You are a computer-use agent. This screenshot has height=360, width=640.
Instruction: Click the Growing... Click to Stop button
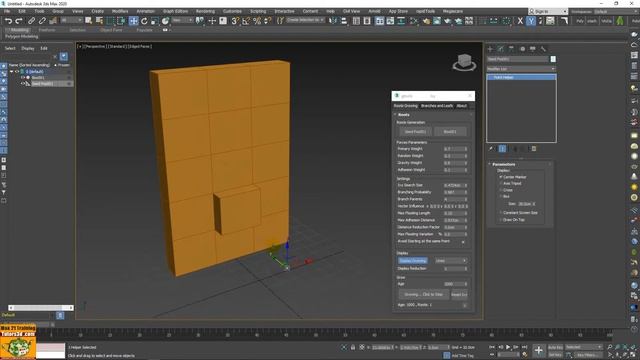click(x=423, y=294)
